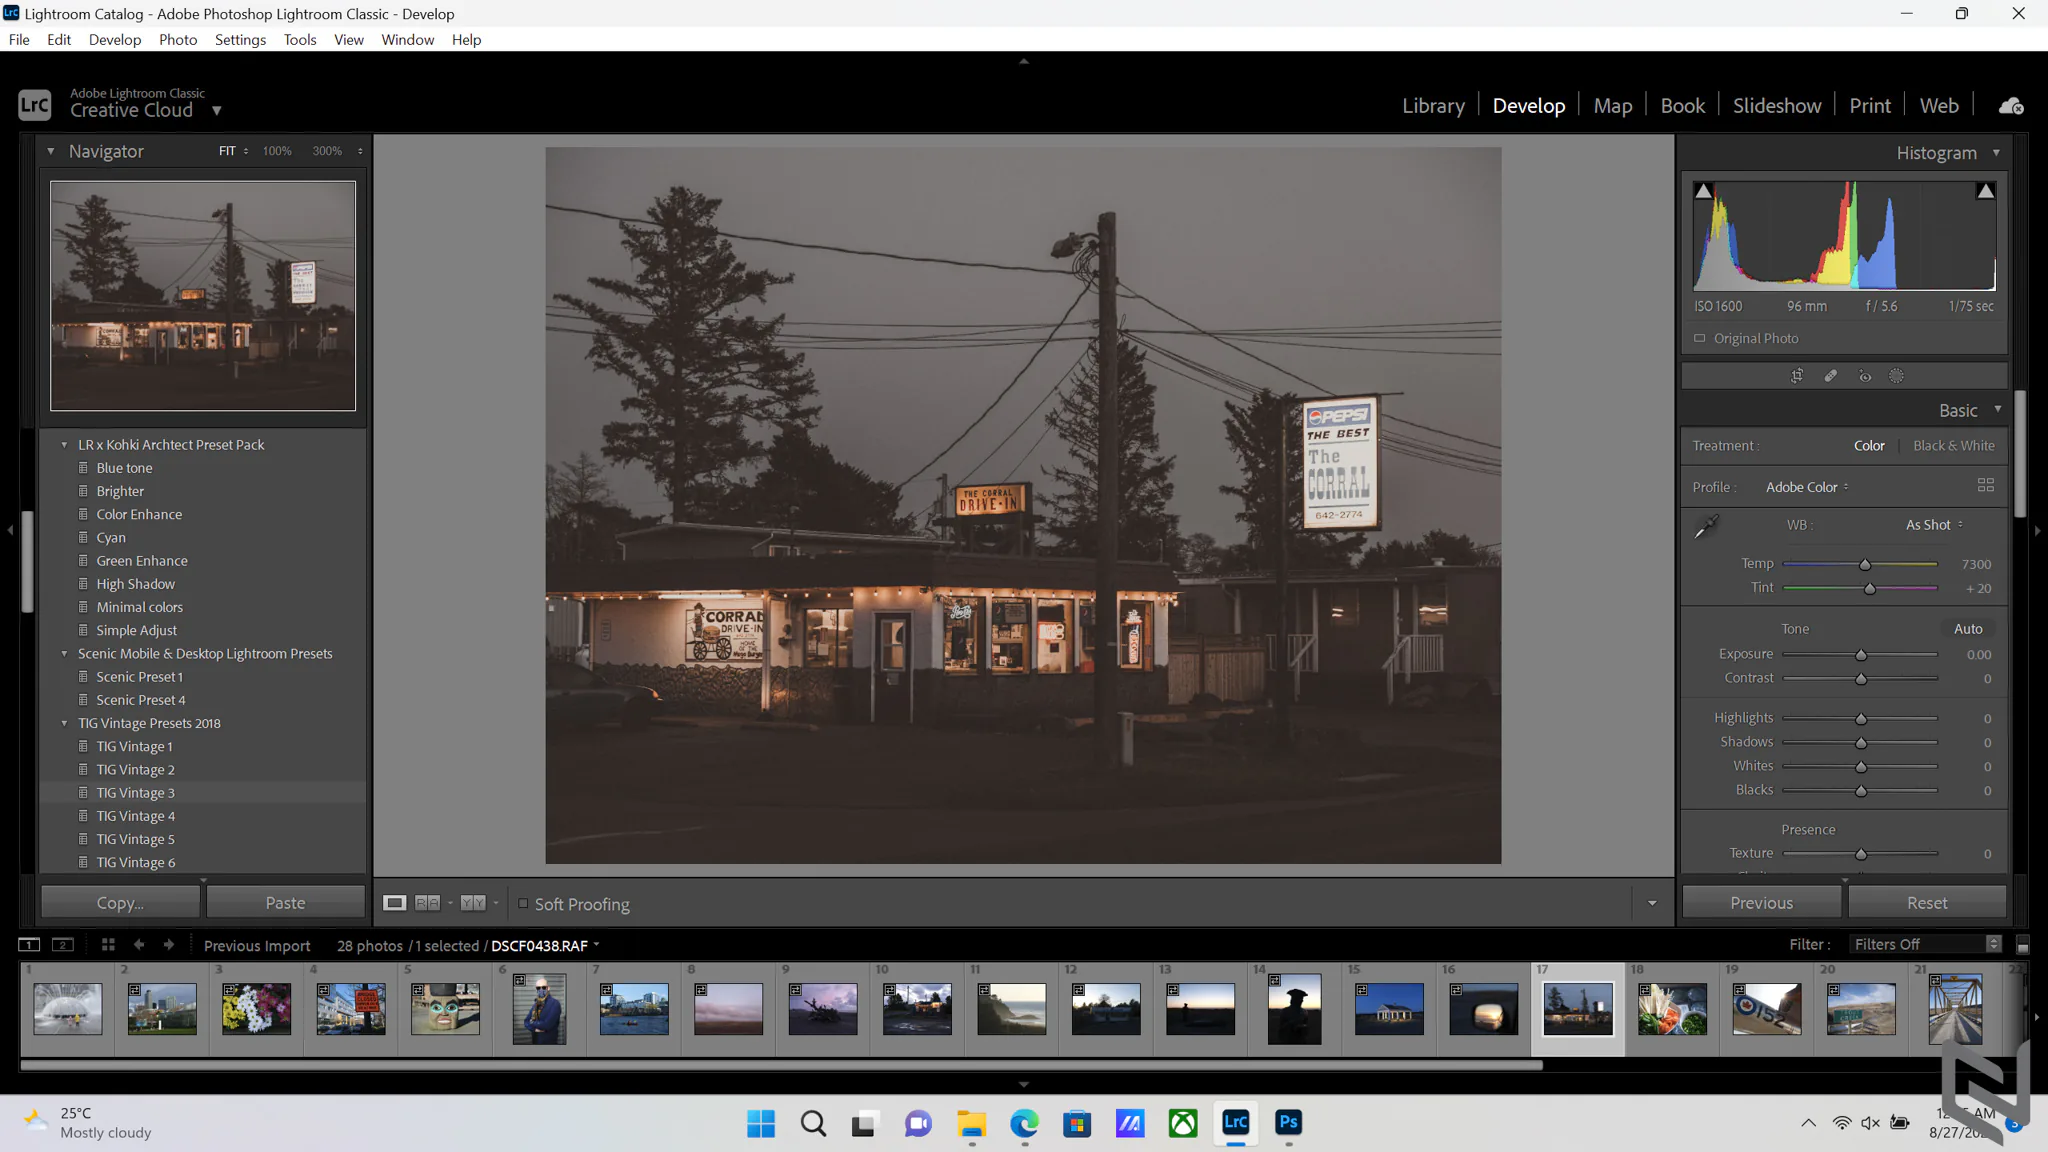The image size is (2048, 1152).
Task: Pick the White Balance Selector eyedropper
Action: tap(1706, 526)
